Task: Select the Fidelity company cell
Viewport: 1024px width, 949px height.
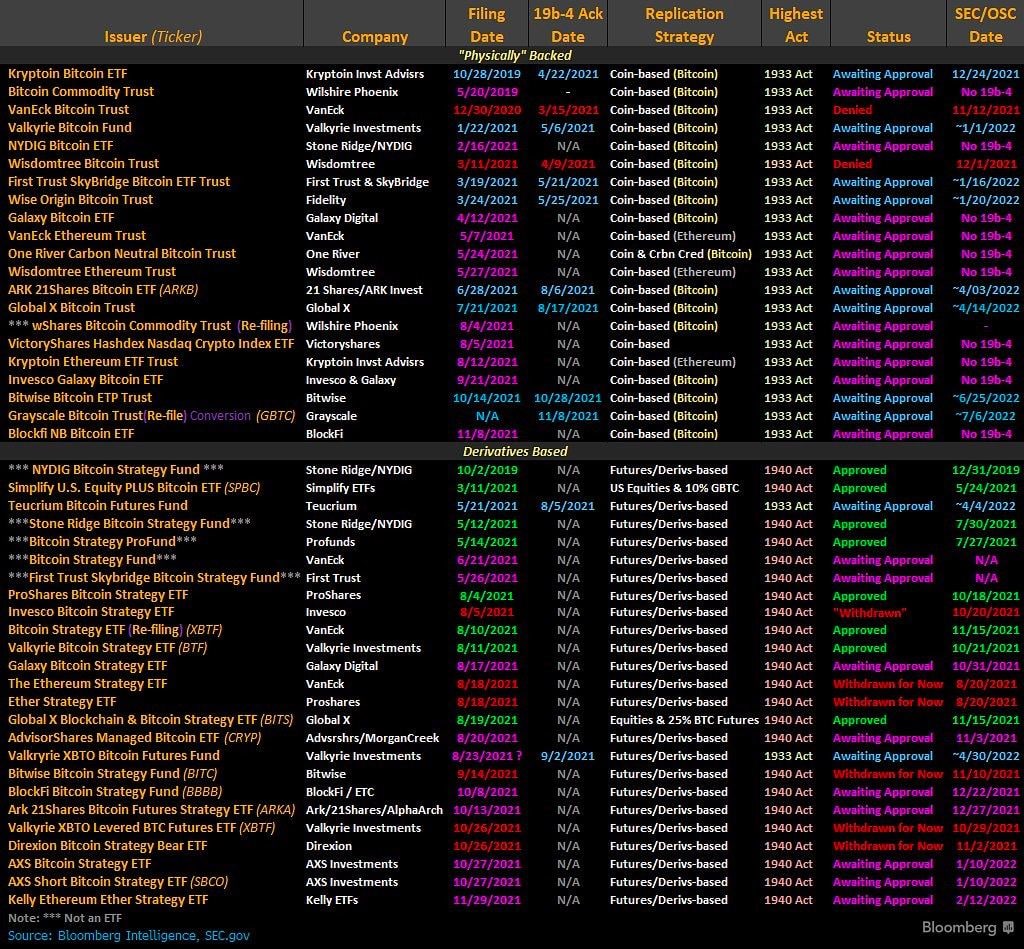Action: pos(326,200)
